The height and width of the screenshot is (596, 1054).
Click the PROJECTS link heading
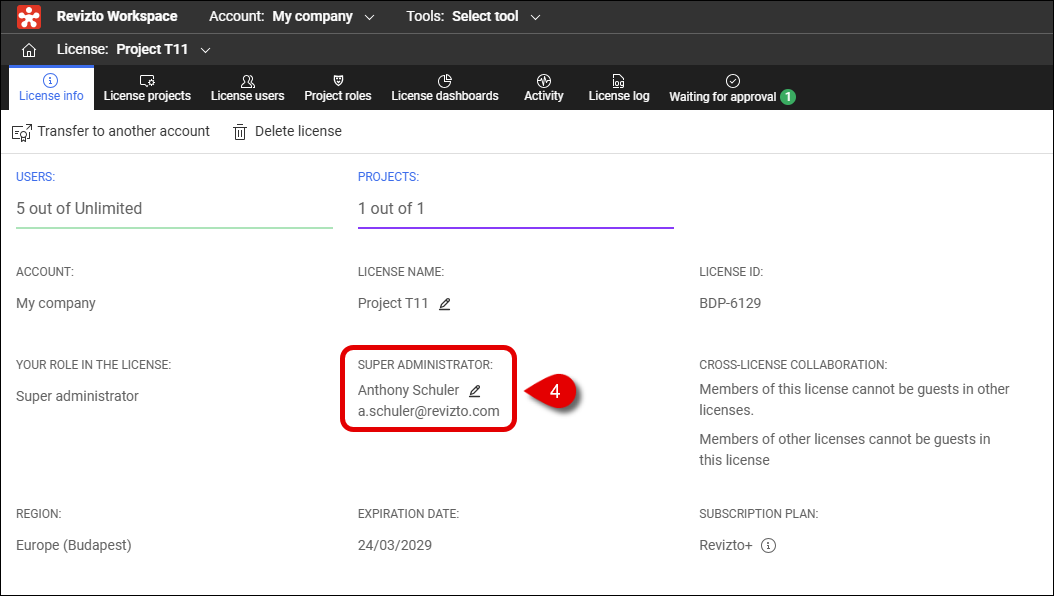point(388,177)
